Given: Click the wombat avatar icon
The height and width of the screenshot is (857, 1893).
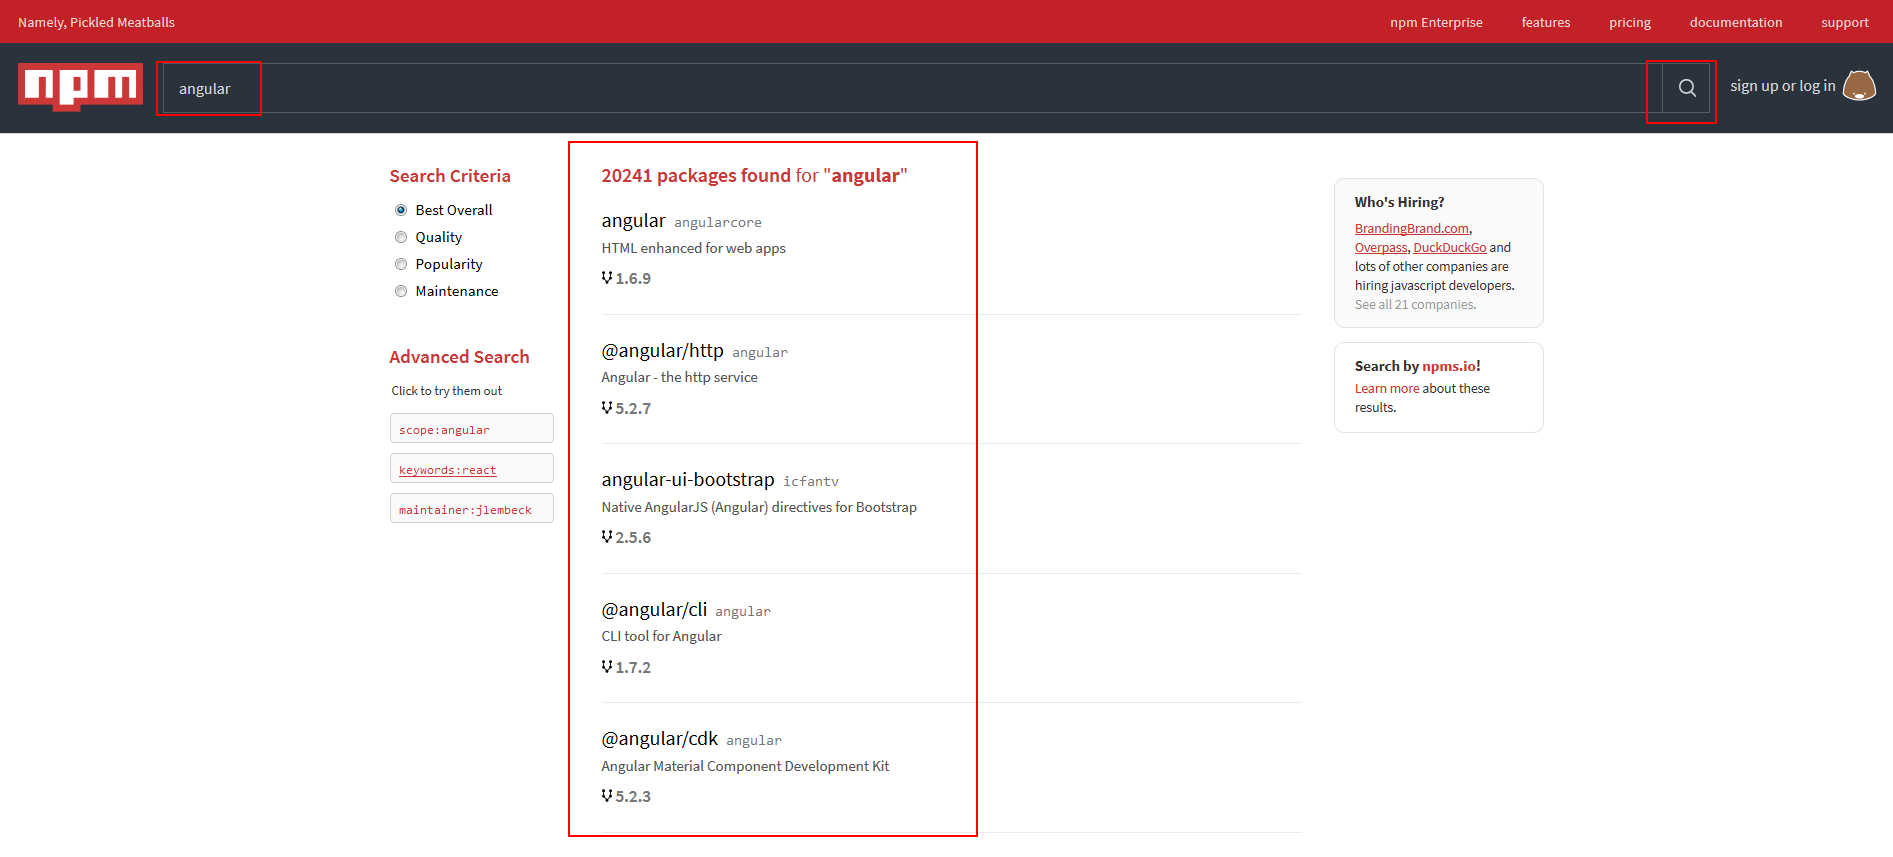Looking at the screenshot, I should coord(1859,86).
